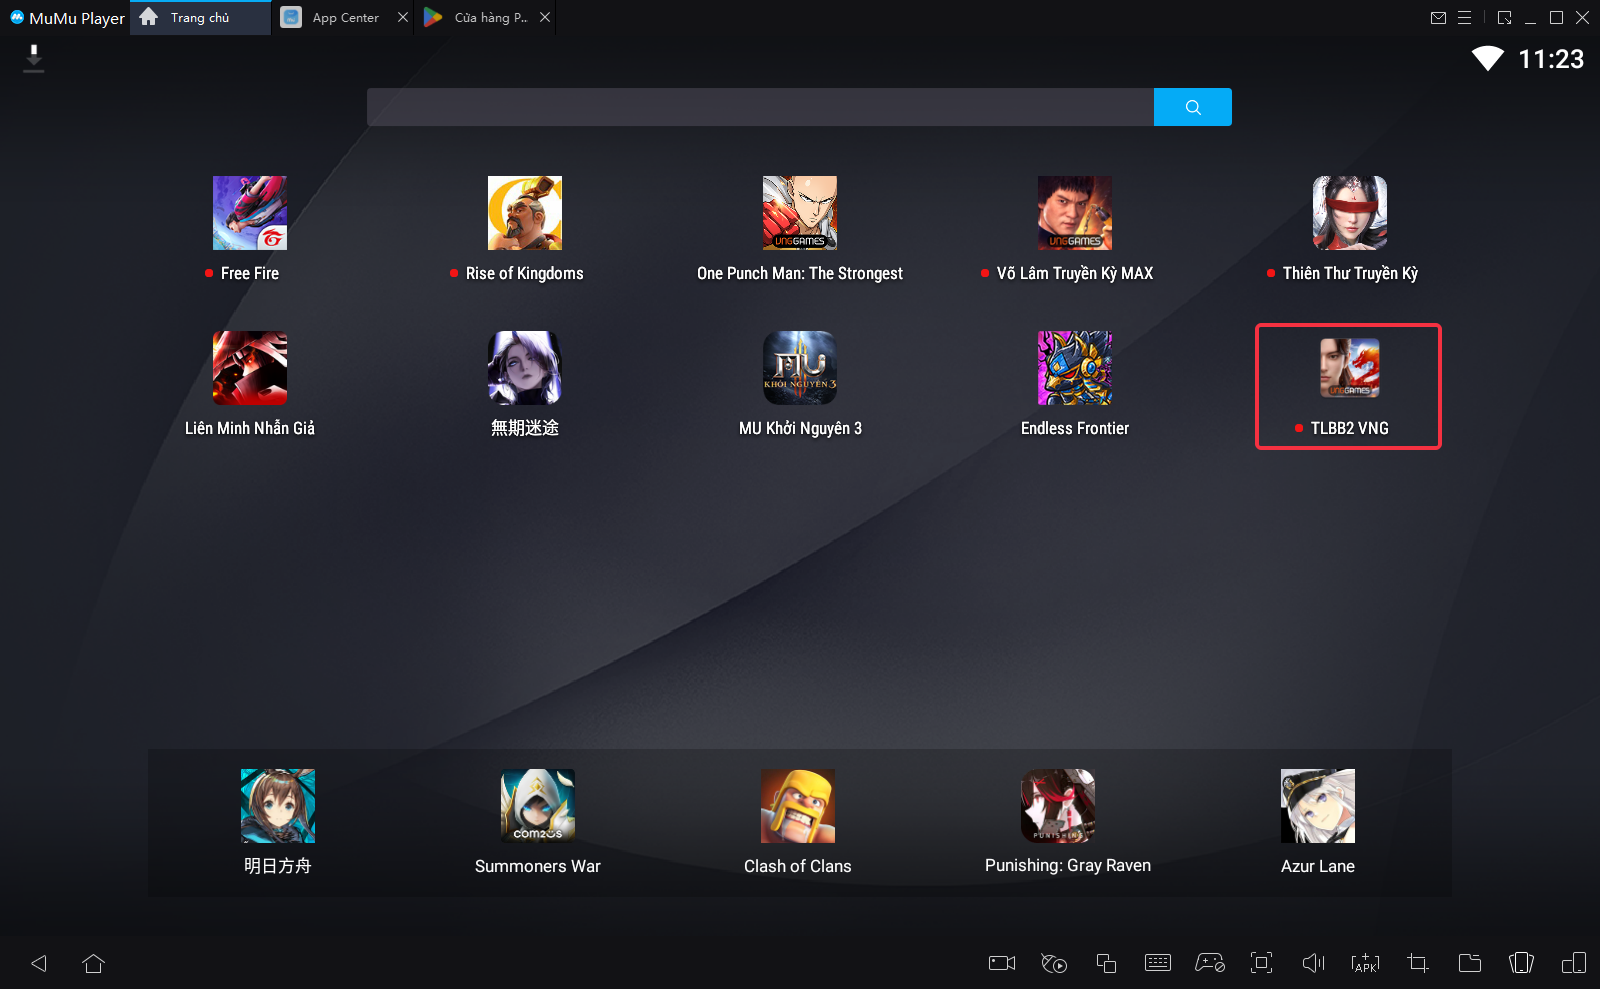Click the screenshot crop icon
This screenshot has height=989, width=1600.
1417,963
